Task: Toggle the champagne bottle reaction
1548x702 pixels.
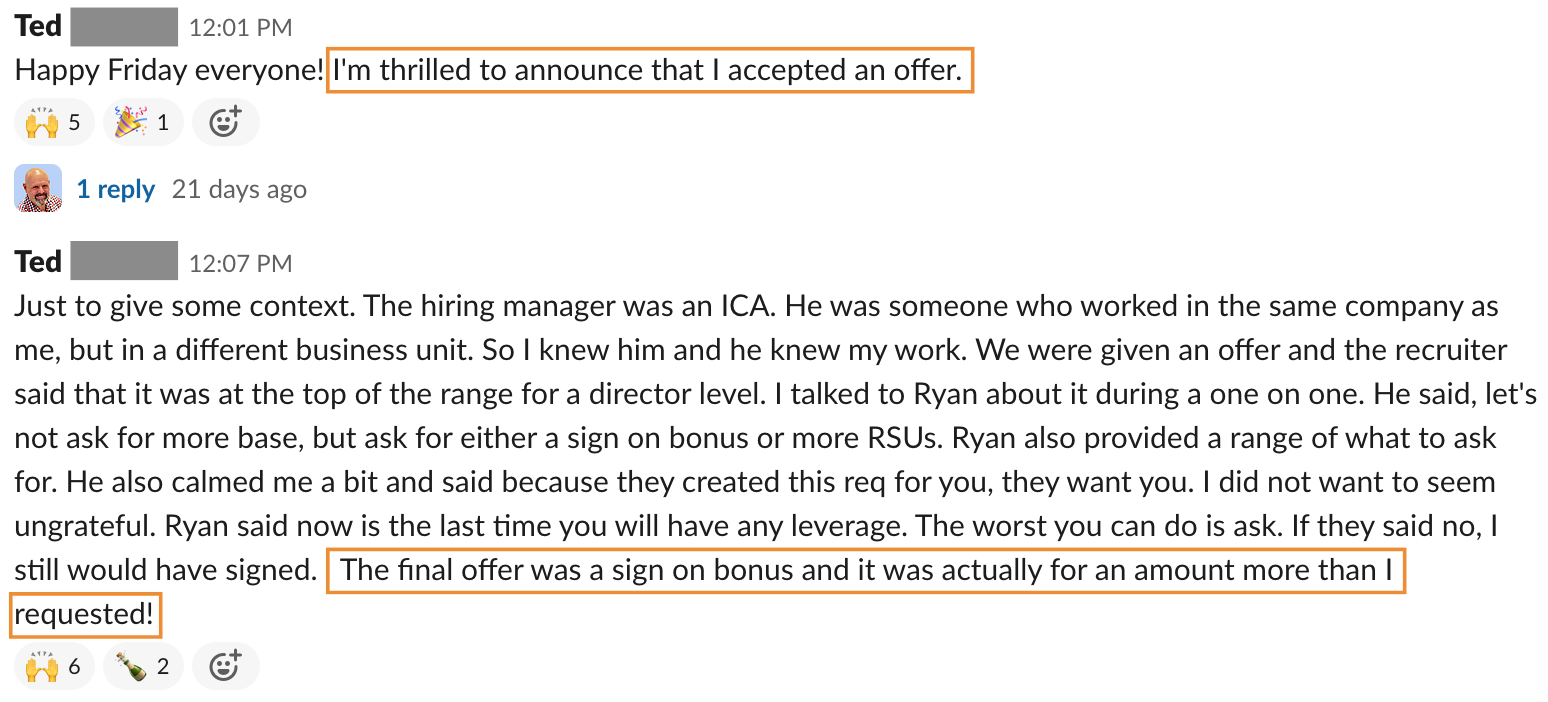Action: coord(142,667)
